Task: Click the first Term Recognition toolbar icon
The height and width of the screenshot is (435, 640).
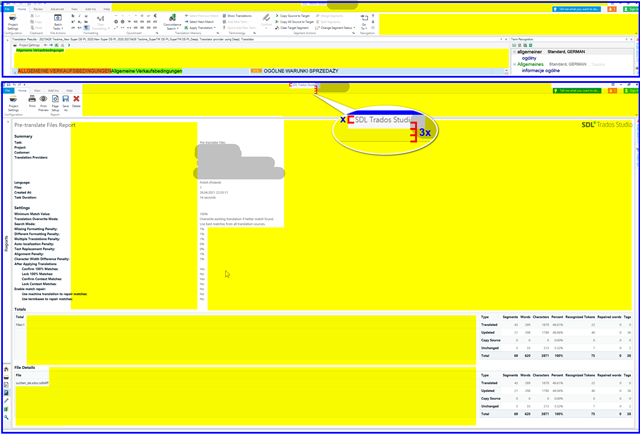Action: (514, 45)
